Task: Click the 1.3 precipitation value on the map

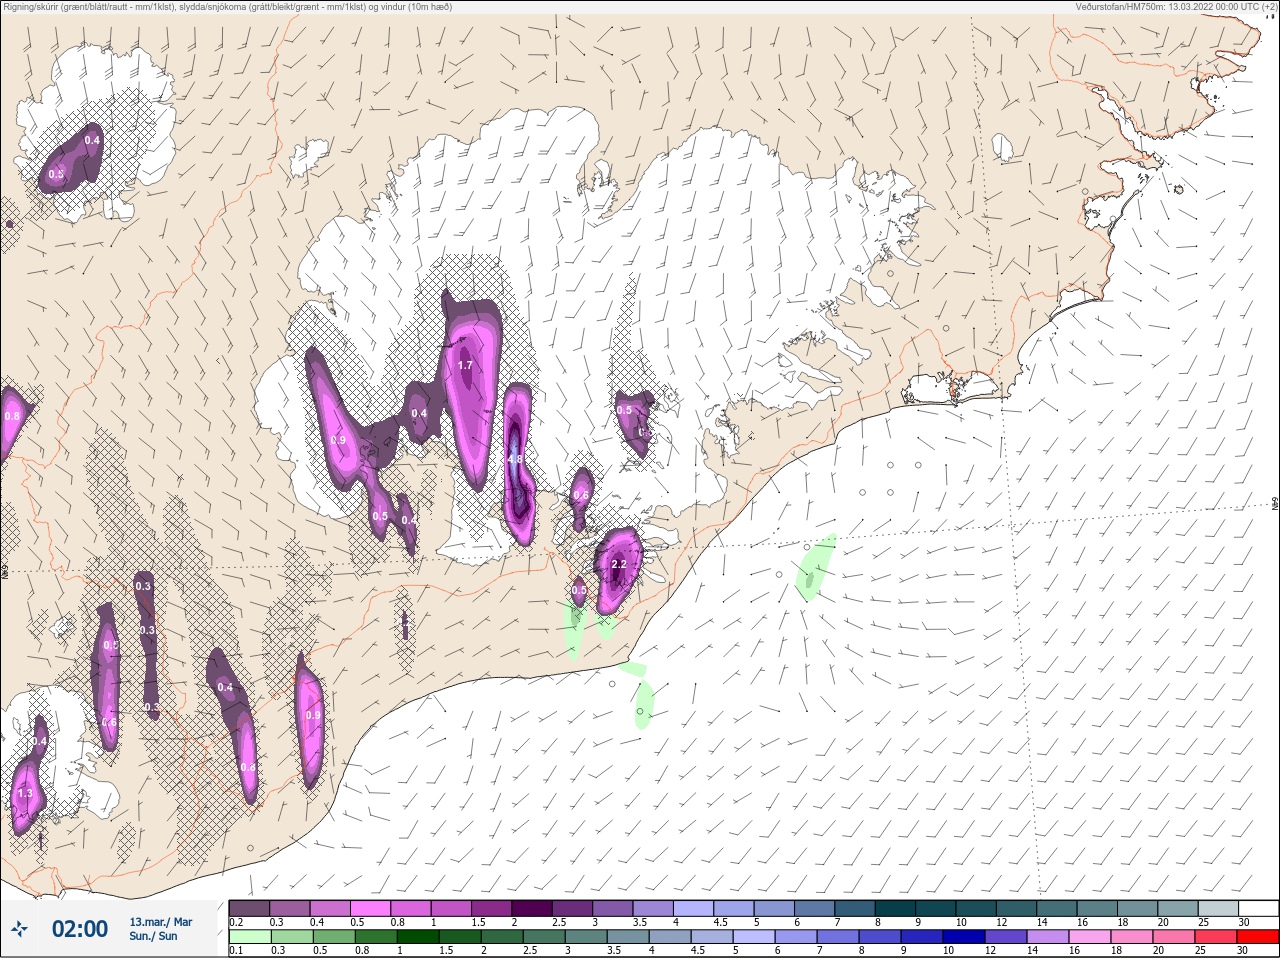Action: tap(25, 793)
